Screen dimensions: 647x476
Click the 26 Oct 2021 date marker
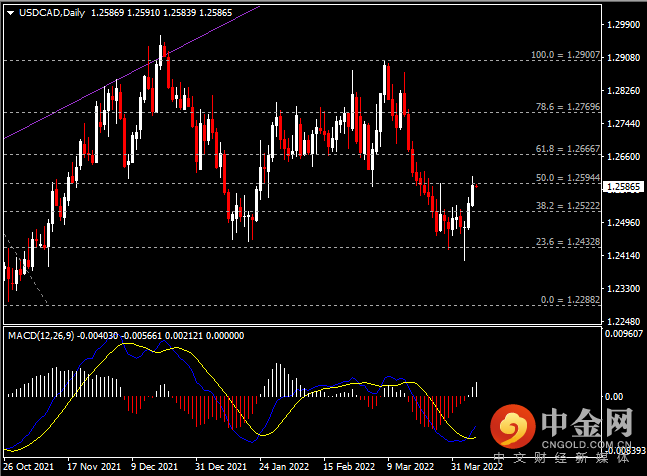coord(29,466)
